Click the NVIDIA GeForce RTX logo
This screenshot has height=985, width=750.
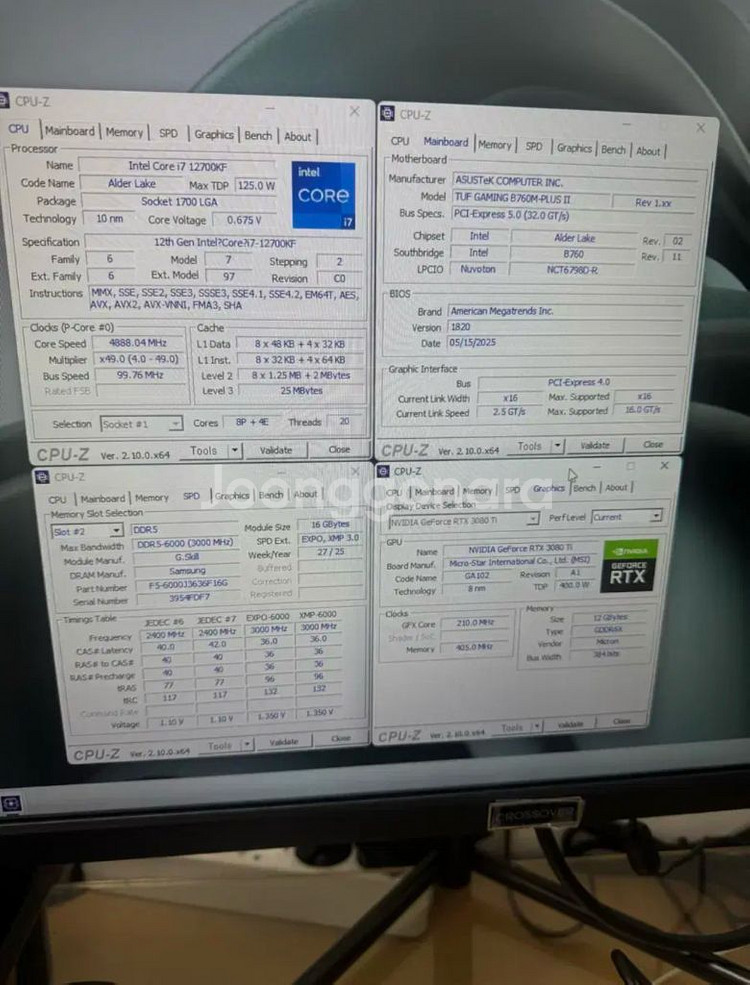pos(629,567)
